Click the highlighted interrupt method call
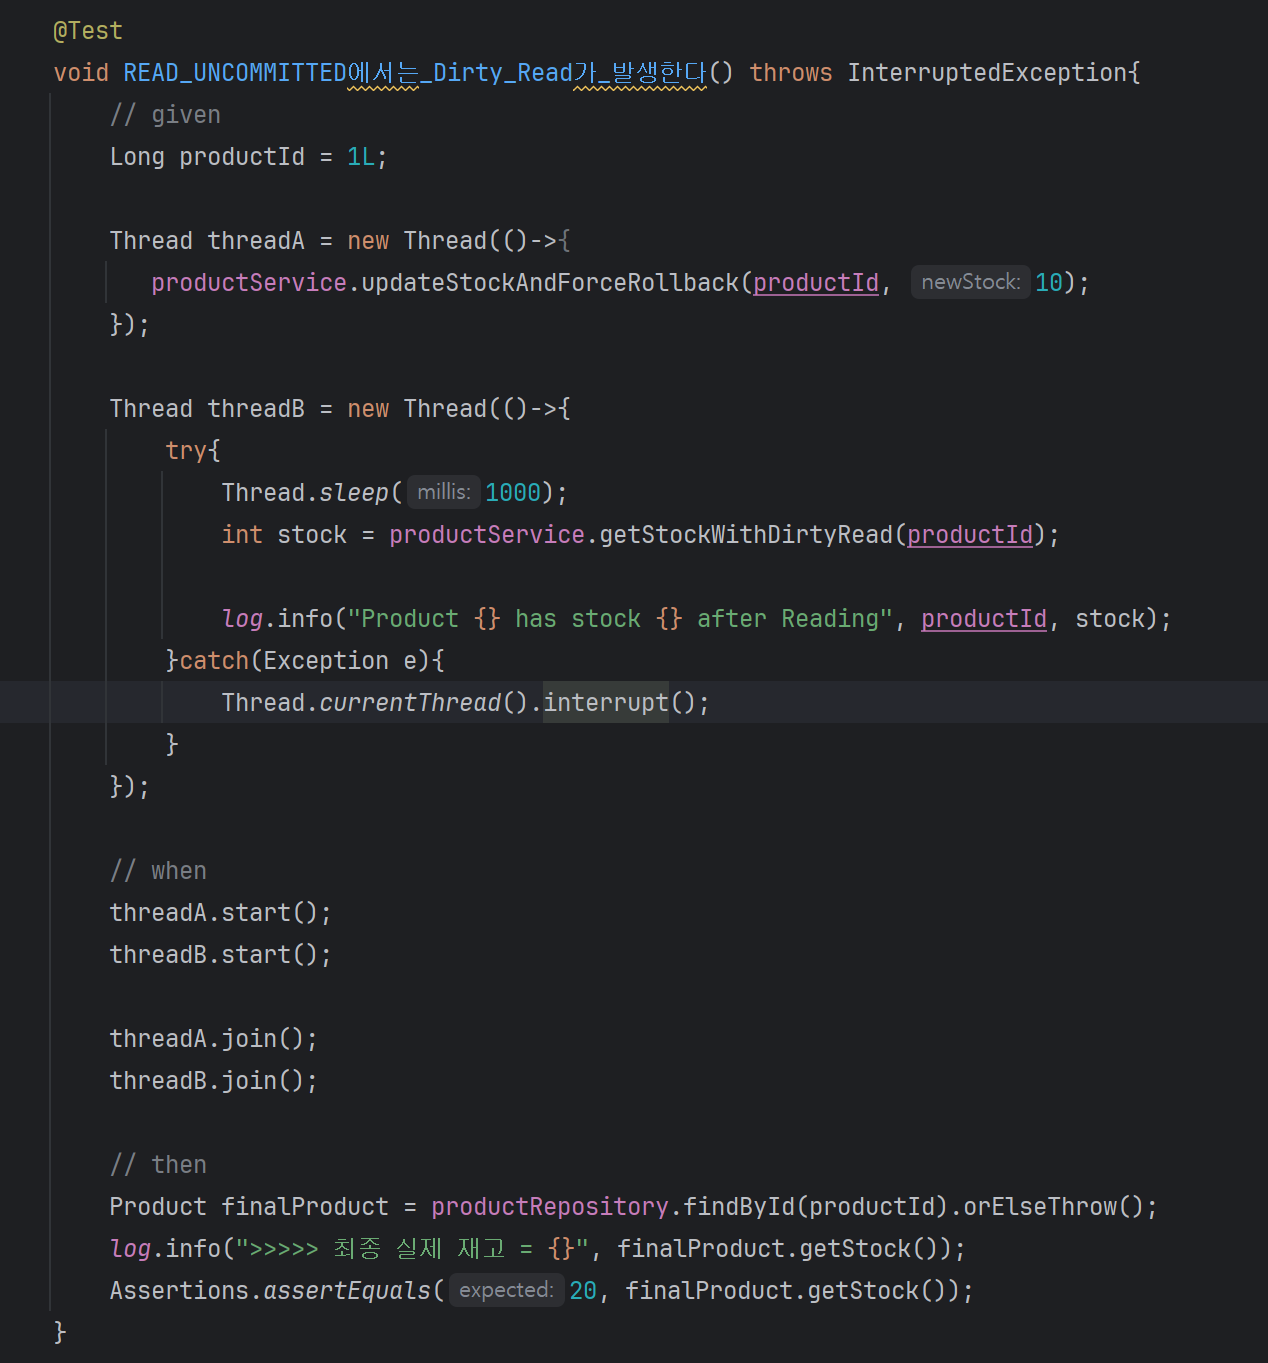The width and height of the screenshot is (1268, 1363). pyautogui.click(x=606, y=703)
